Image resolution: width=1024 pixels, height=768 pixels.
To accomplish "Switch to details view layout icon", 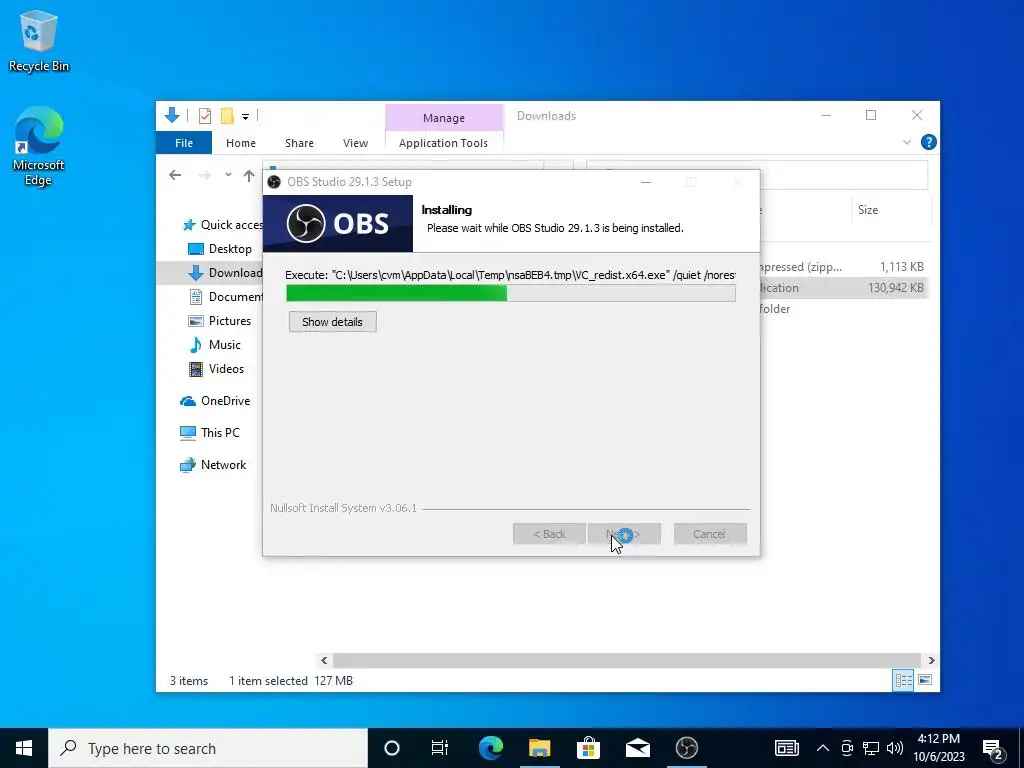I will [x=903, y=680].
